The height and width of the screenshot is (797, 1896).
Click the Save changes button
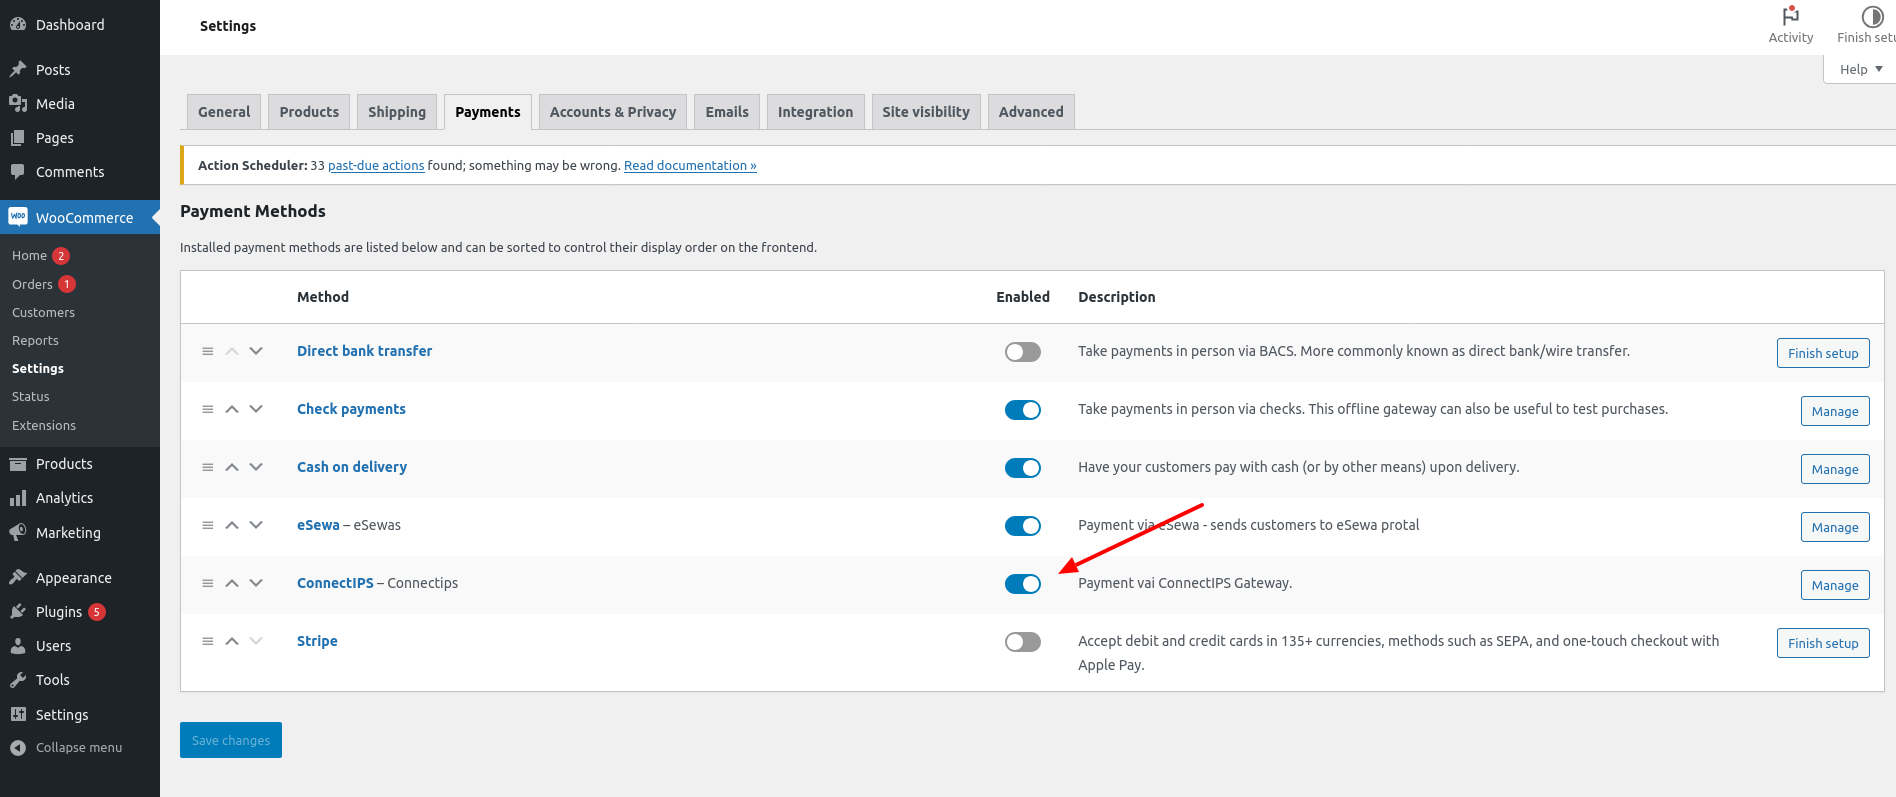tap(231, 740)
